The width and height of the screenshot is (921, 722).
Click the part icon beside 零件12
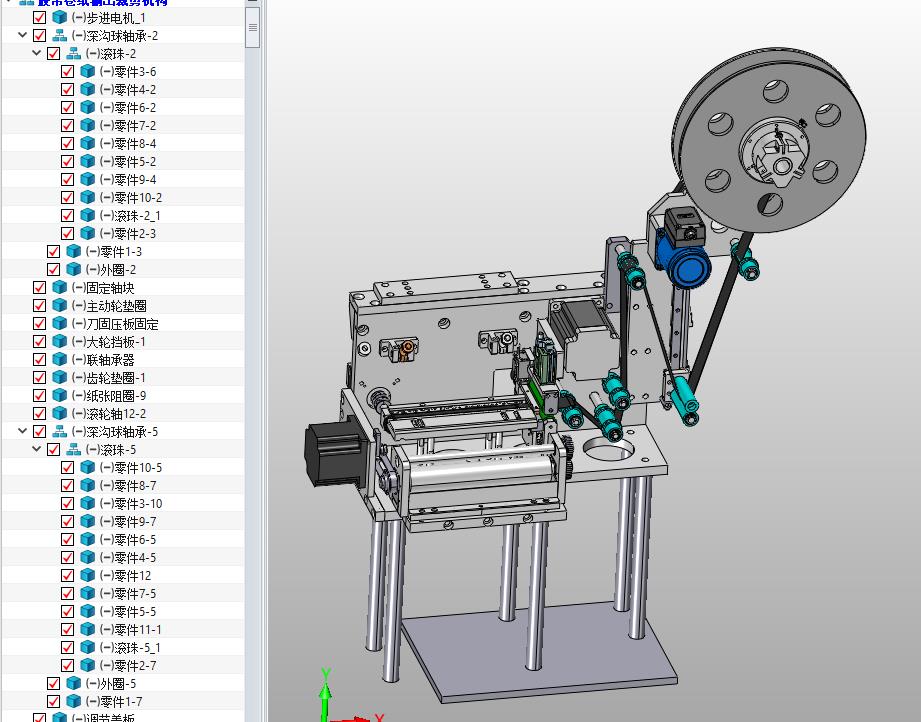pos(88,576)
